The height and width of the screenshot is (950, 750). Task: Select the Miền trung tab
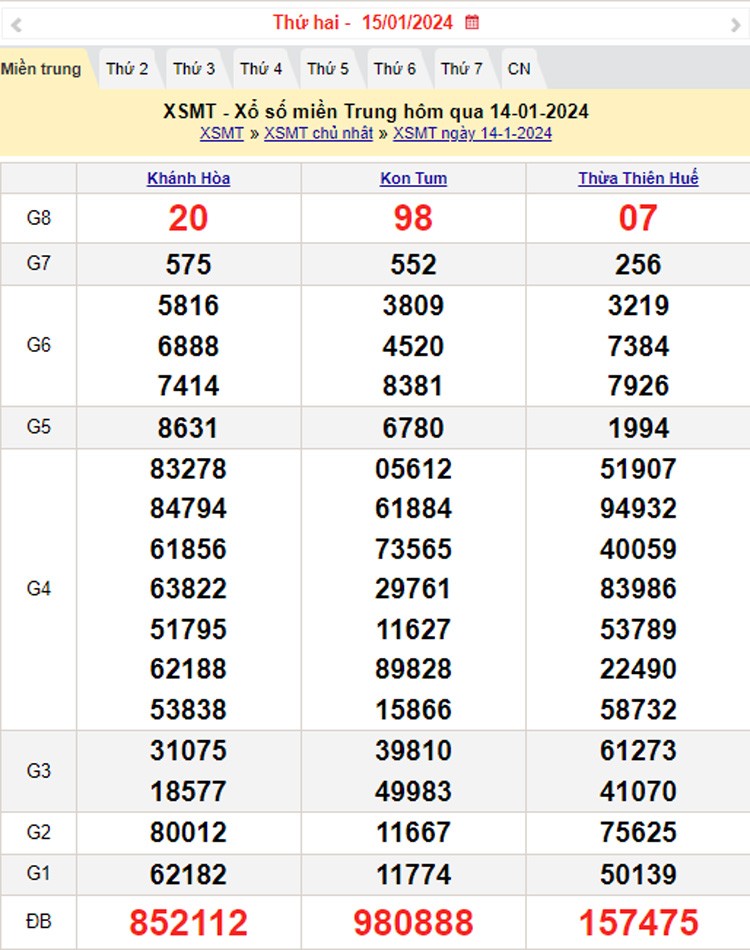point(41,69)
